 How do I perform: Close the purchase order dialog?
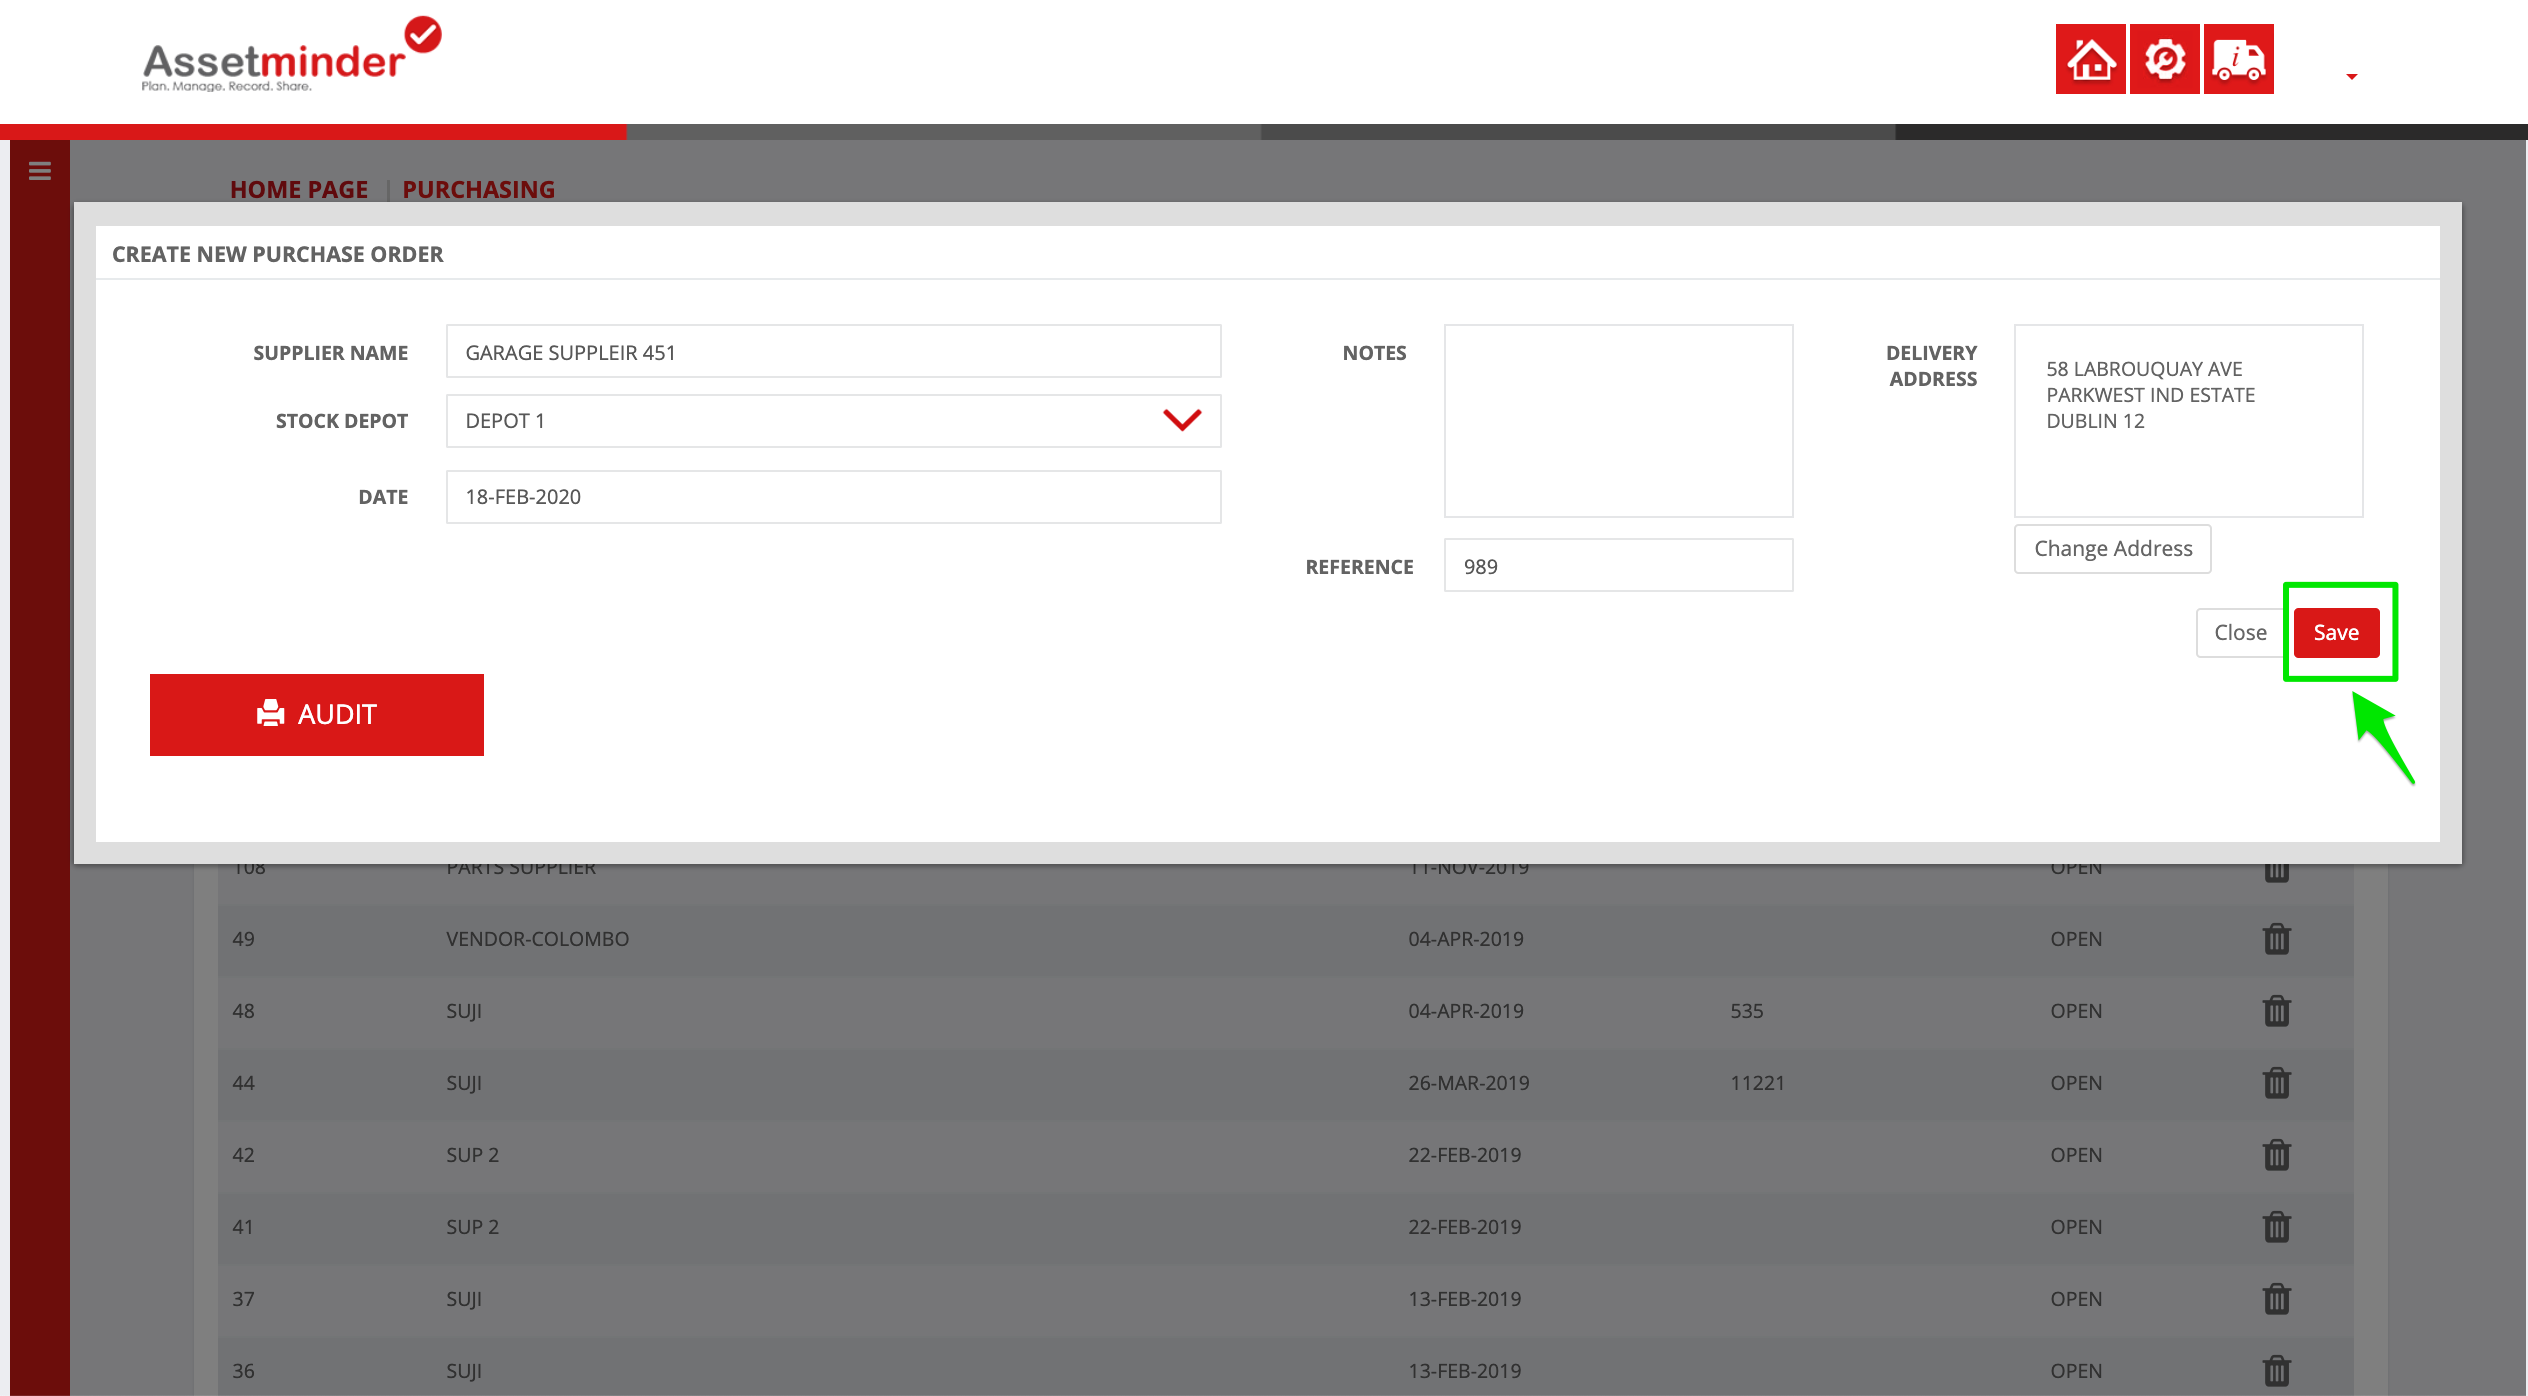(x=2239, y=633)
